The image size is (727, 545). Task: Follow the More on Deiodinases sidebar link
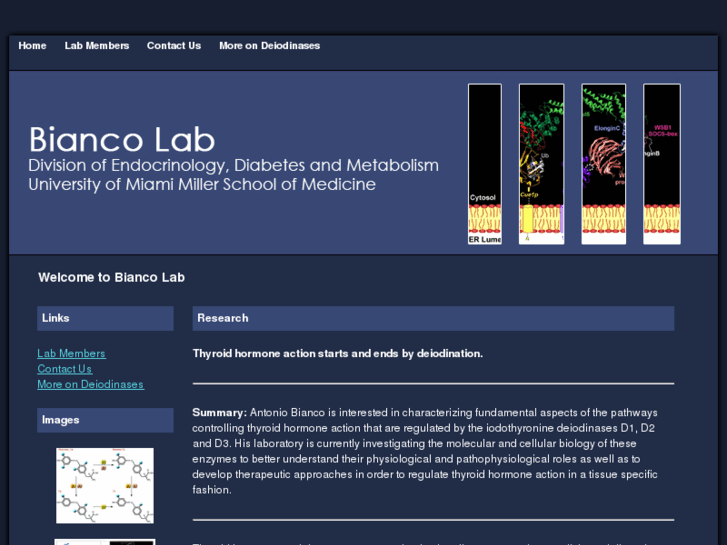coord(90,384)
